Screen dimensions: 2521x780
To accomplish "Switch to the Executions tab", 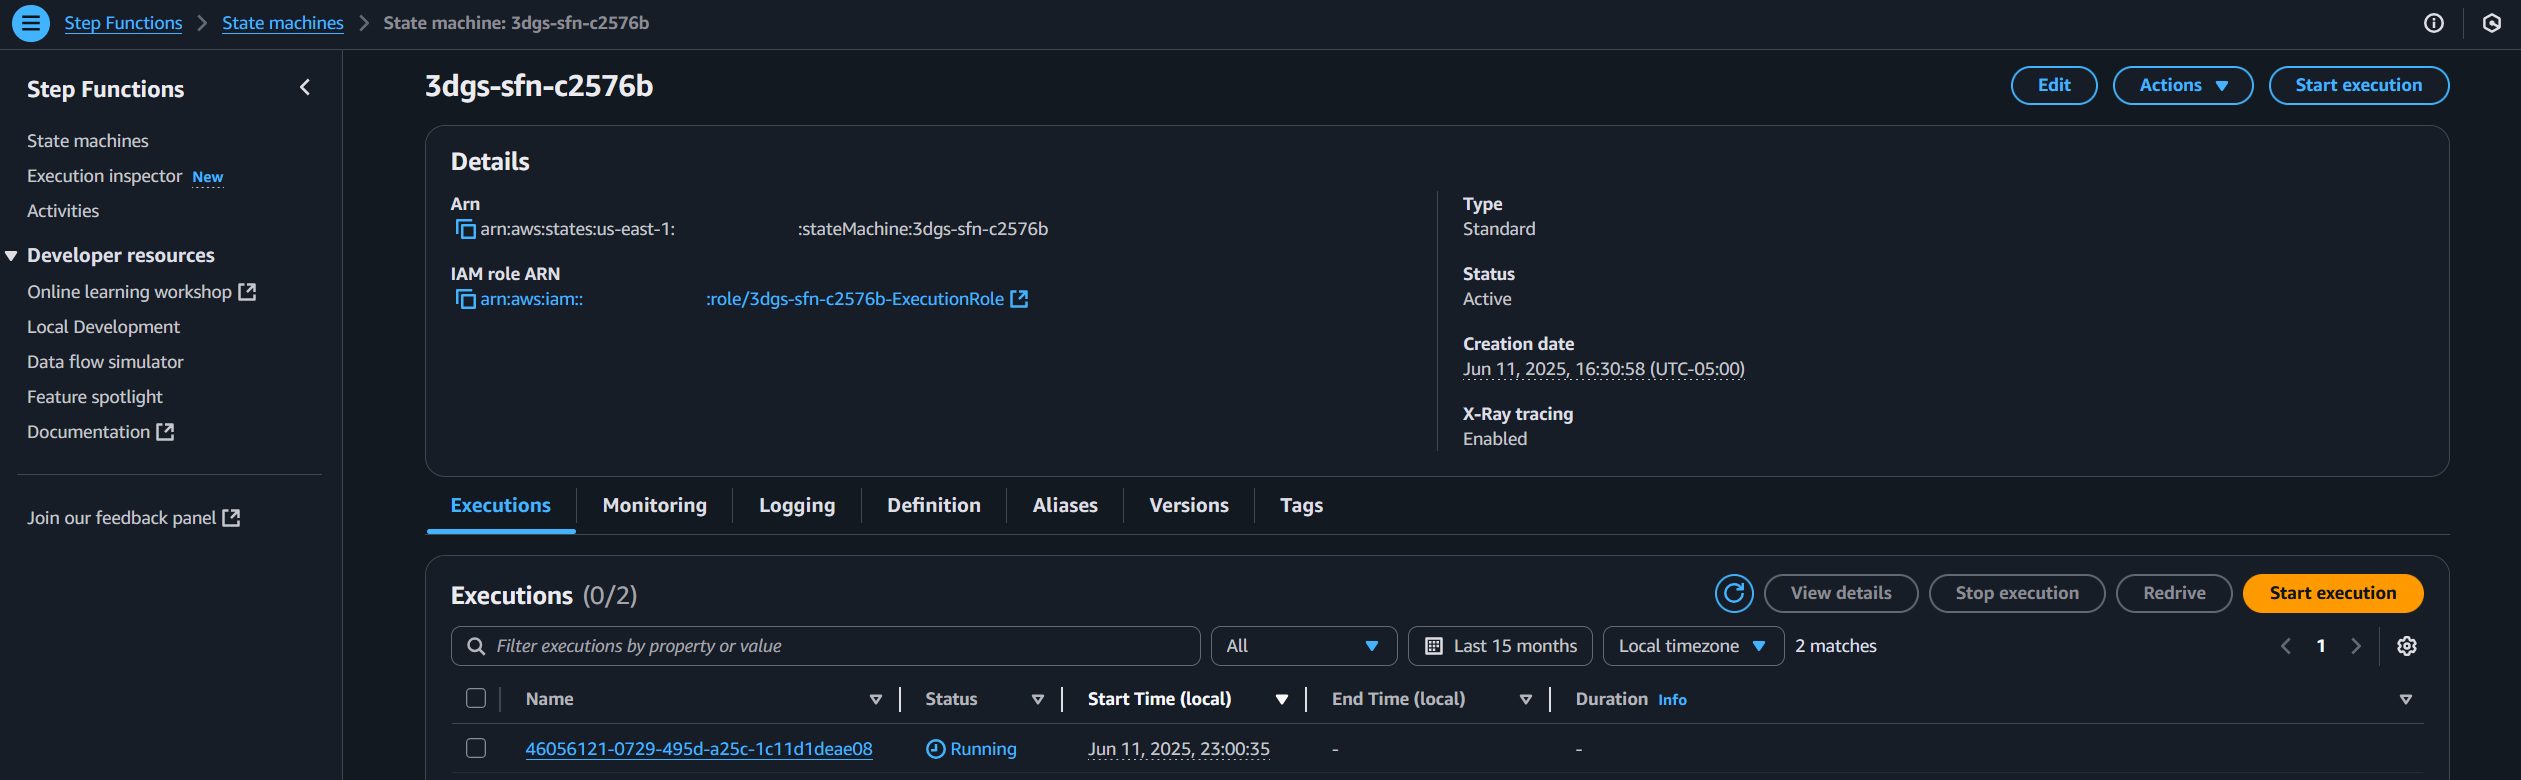I will [501, 505].
